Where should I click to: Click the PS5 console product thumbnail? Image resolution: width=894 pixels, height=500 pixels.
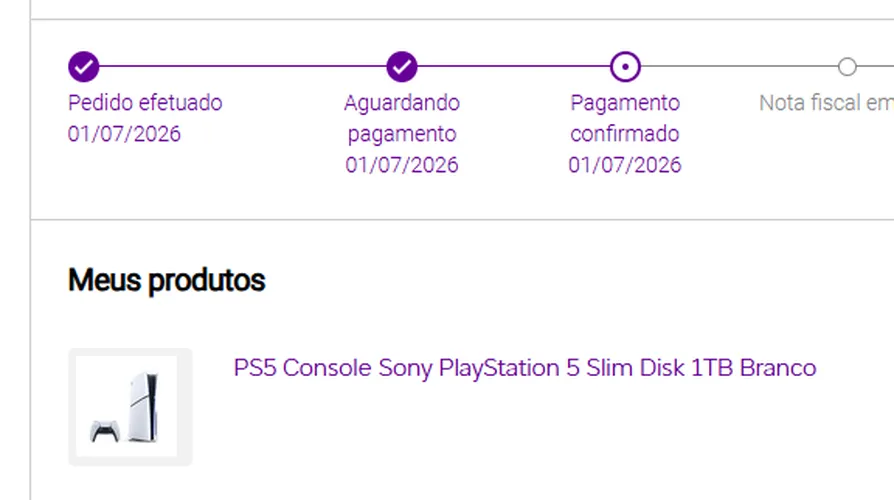point(127,406)
